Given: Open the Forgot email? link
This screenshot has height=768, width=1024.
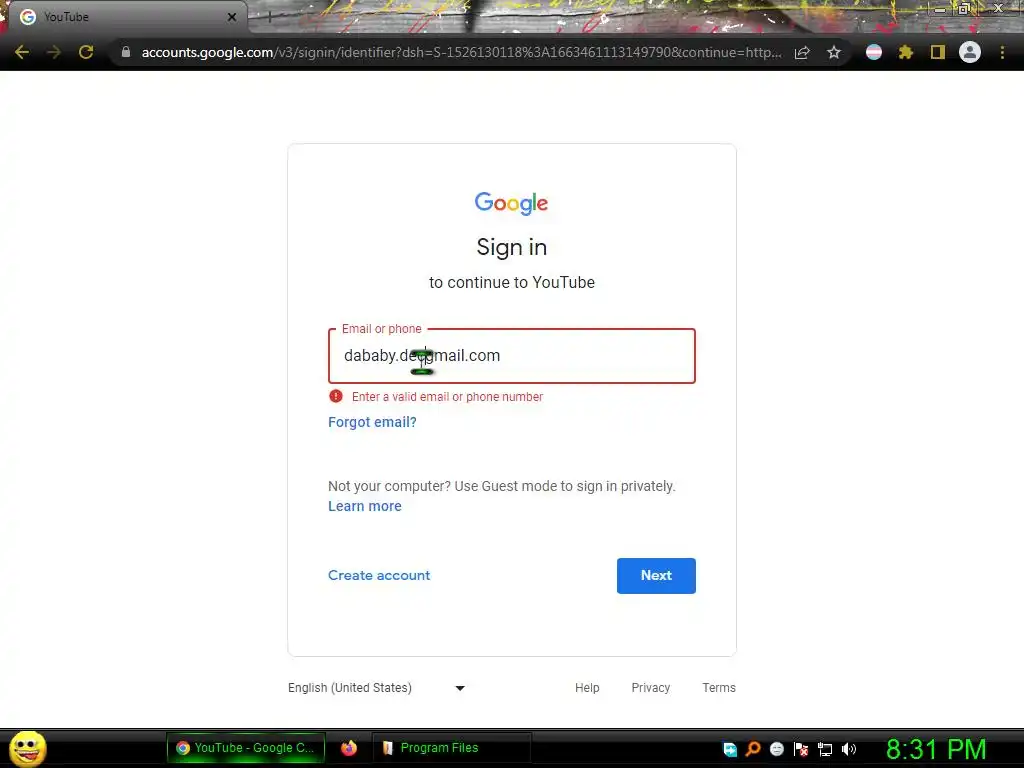Looking at the screenshot, I should point(372,422).
